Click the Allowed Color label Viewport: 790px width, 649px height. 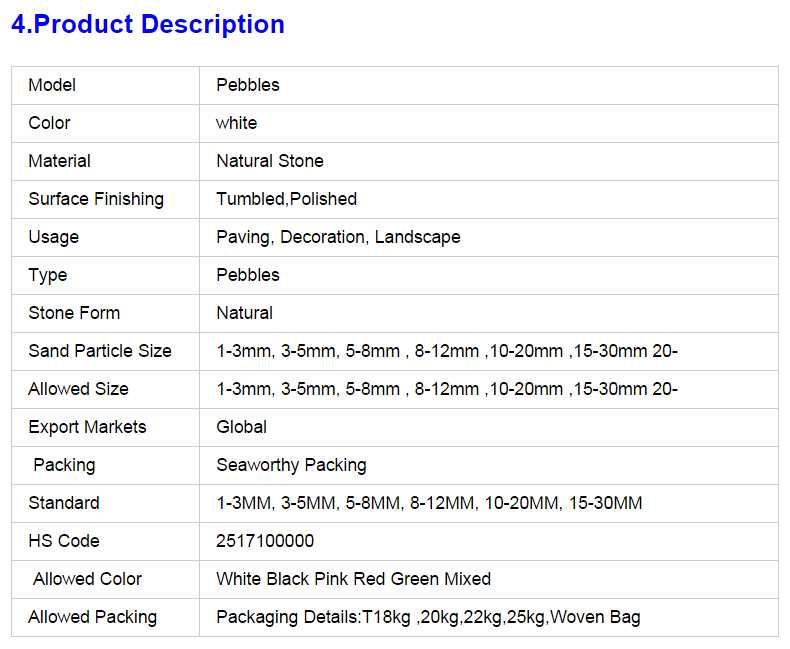[x=87, y=579]
